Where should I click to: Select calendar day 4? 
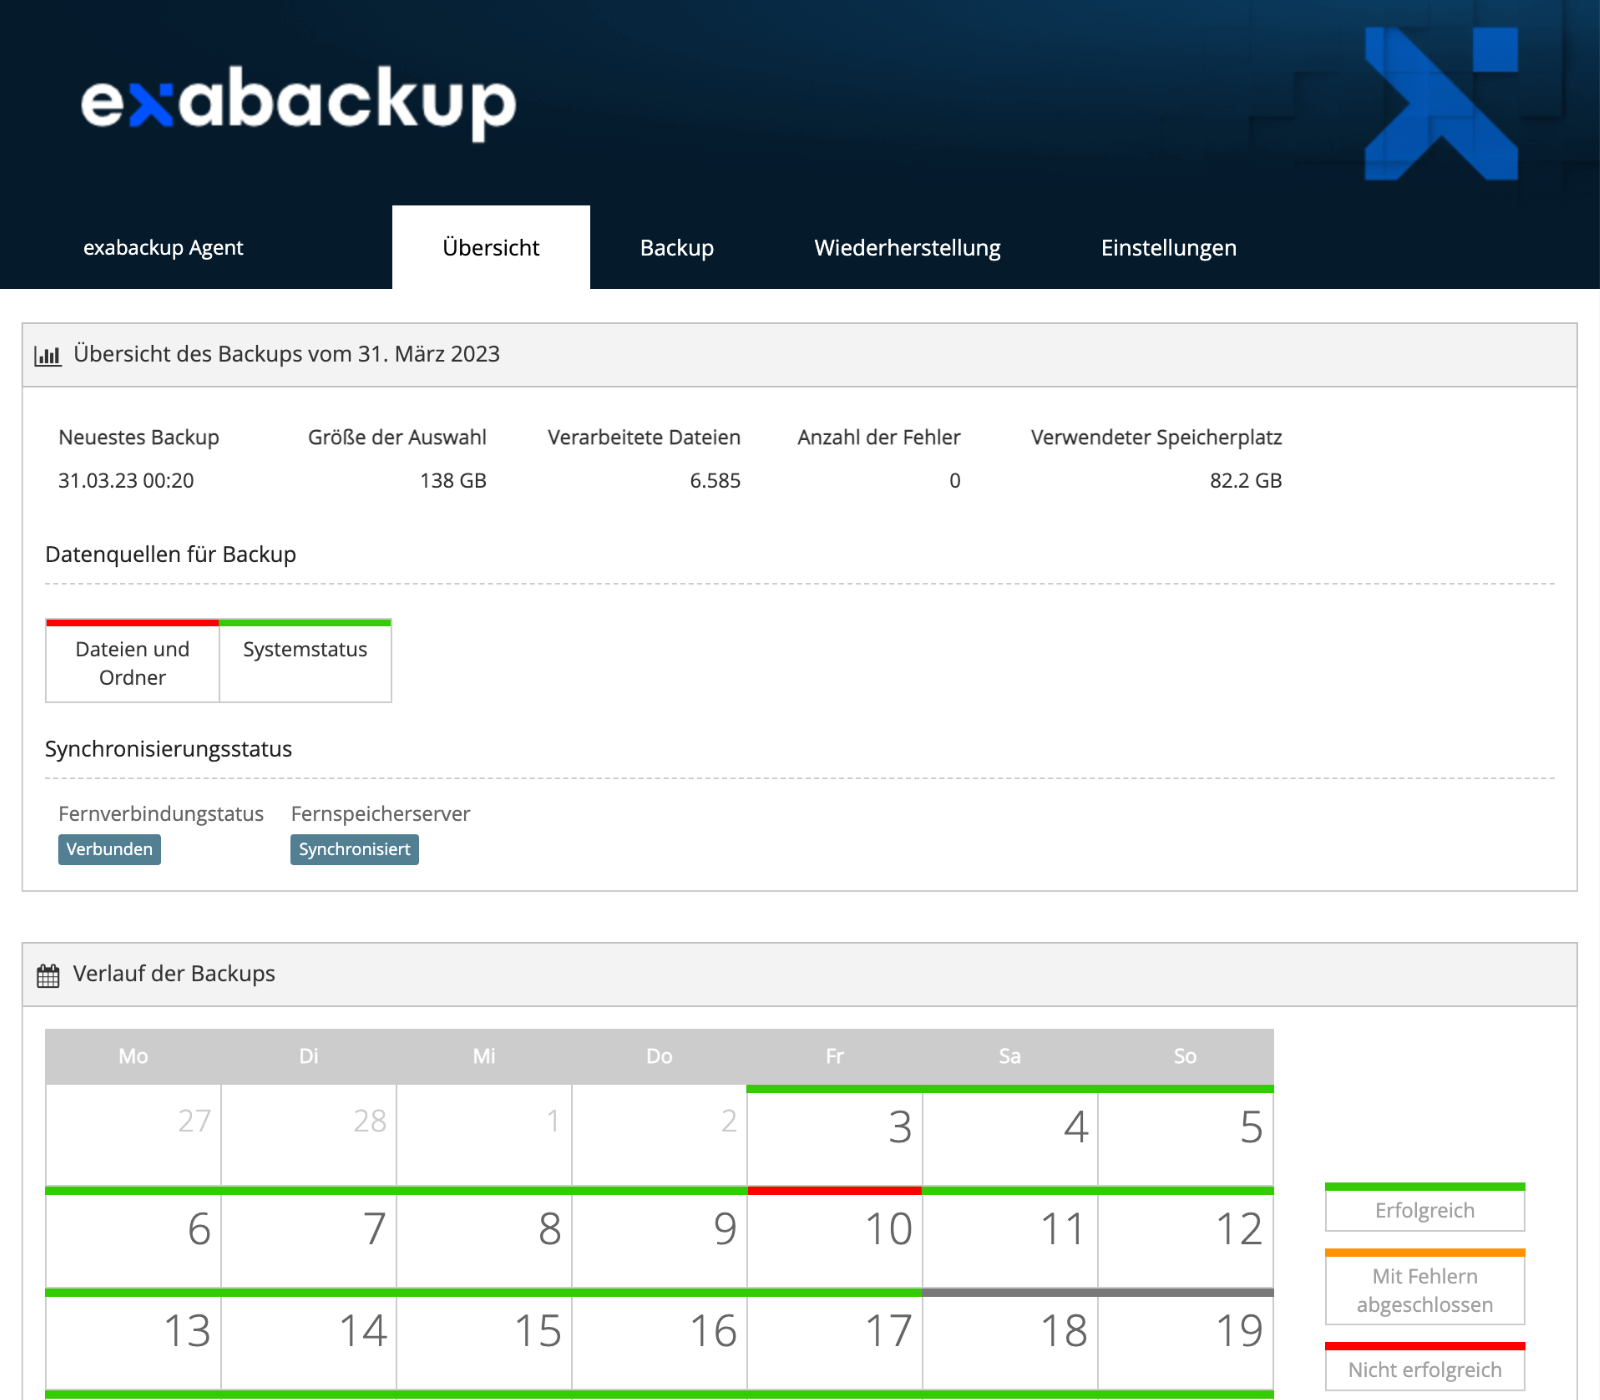point(1010,1136)
